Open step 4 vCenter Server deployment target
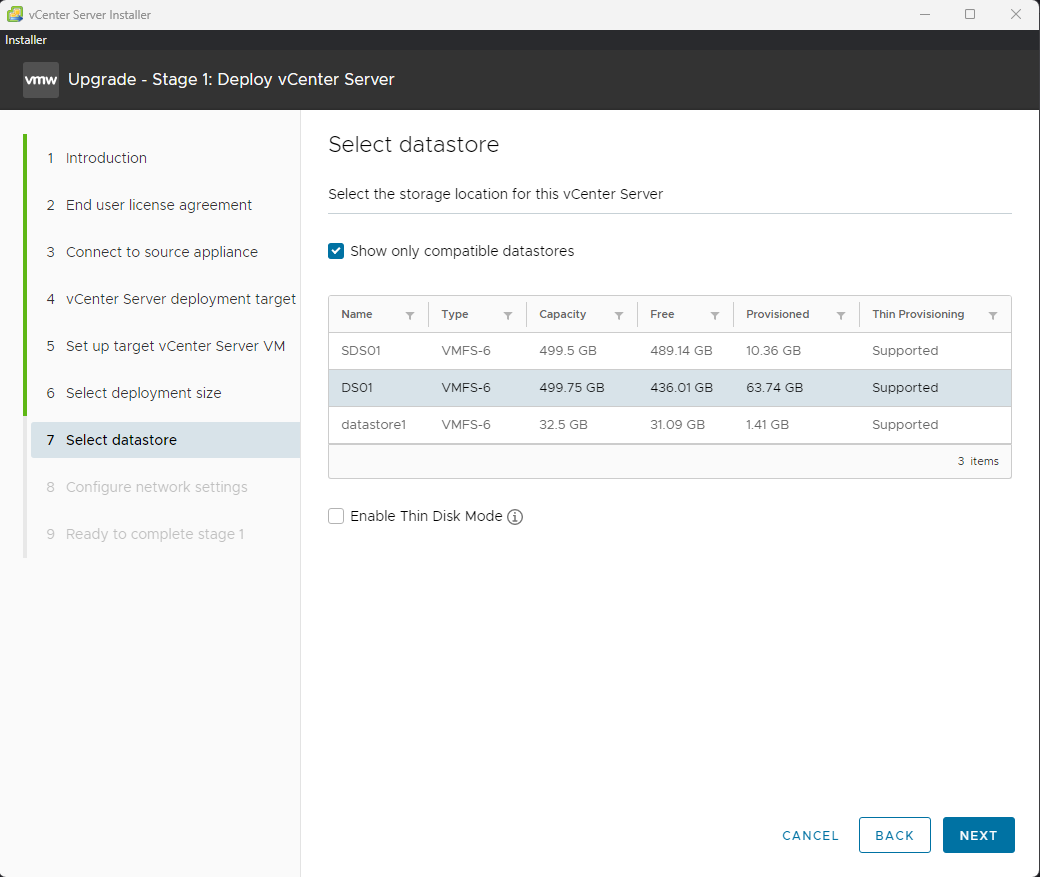1040x877 pixels. 180,299
